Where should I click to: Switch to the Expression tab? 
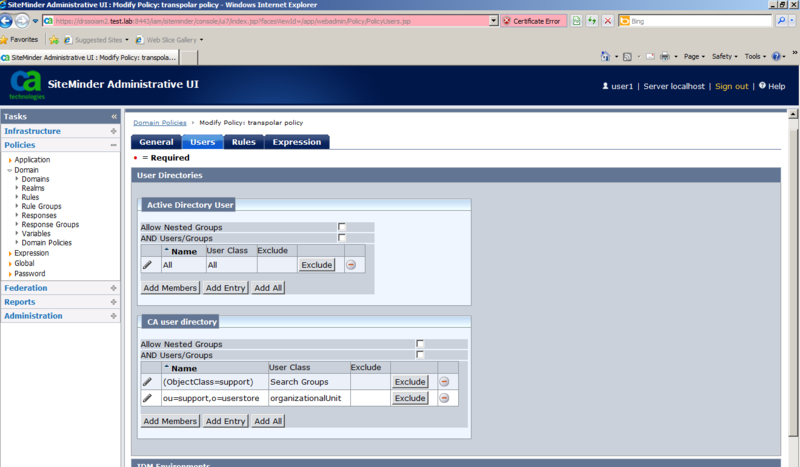click(296, 142)
